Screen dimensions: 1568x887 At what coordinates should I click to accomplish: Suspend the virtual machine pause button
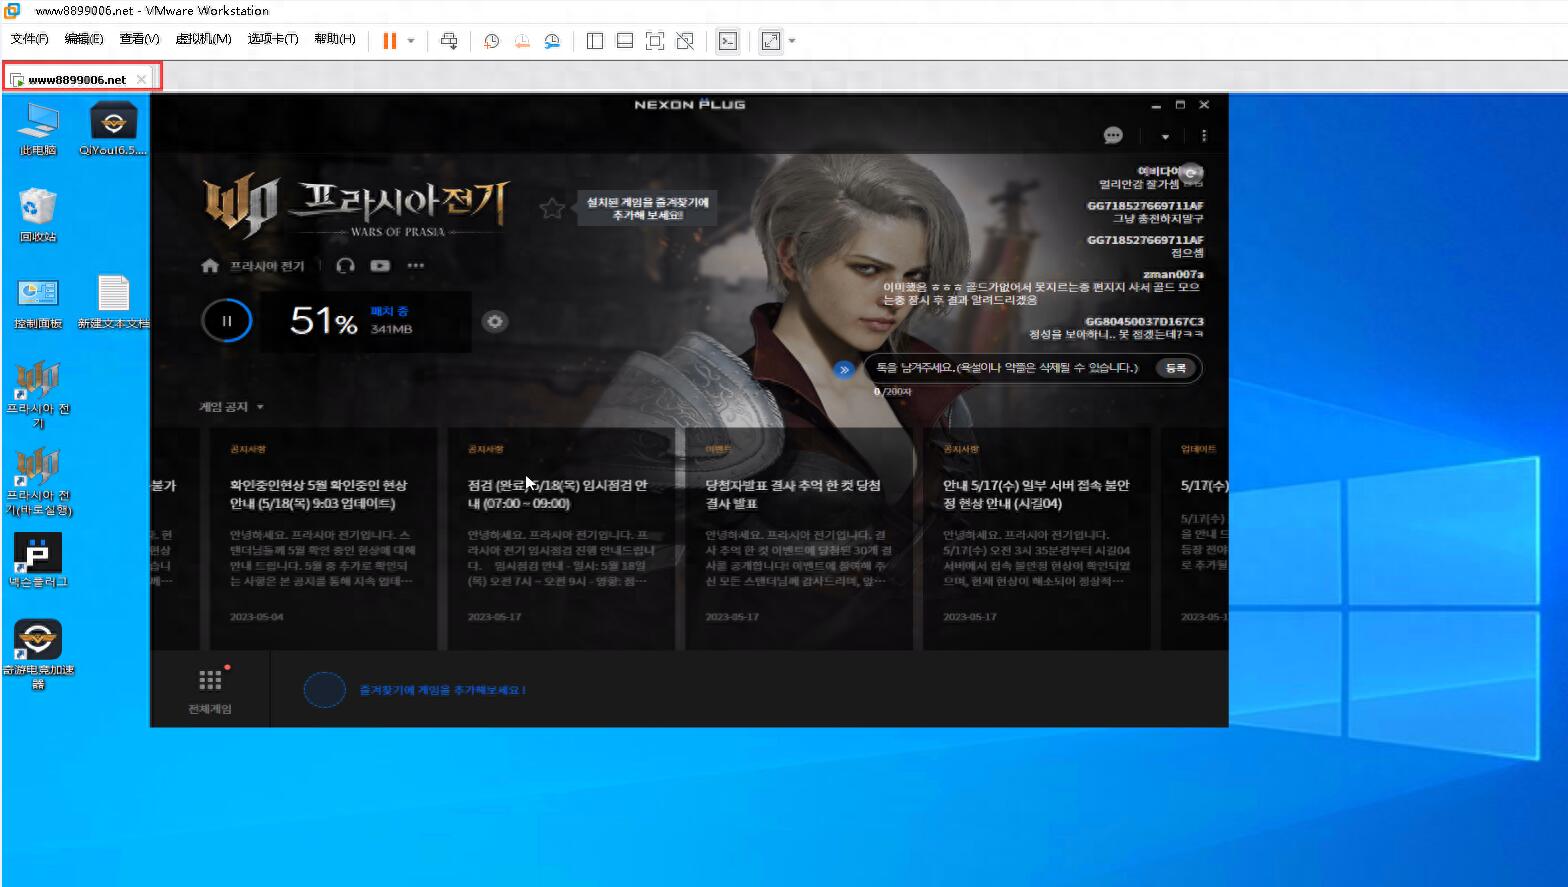coord(390,41)
